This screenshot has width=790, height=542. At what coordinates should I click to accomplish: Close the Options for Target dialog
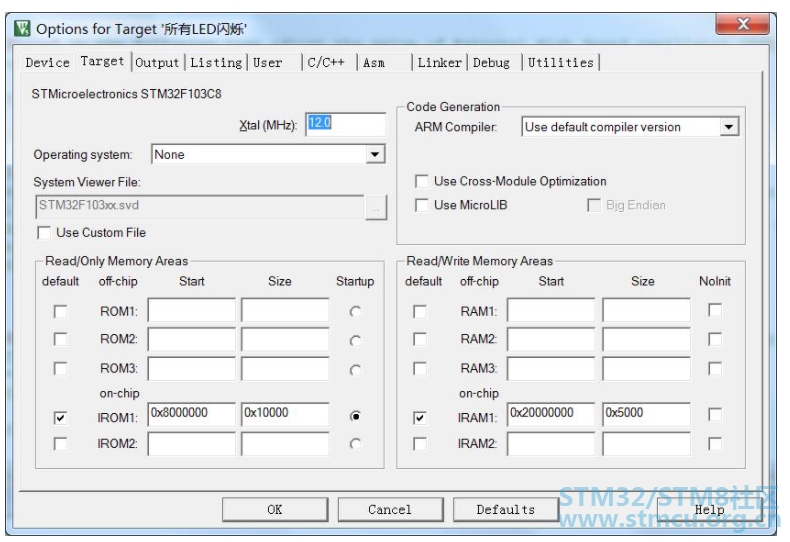[742, 24]
